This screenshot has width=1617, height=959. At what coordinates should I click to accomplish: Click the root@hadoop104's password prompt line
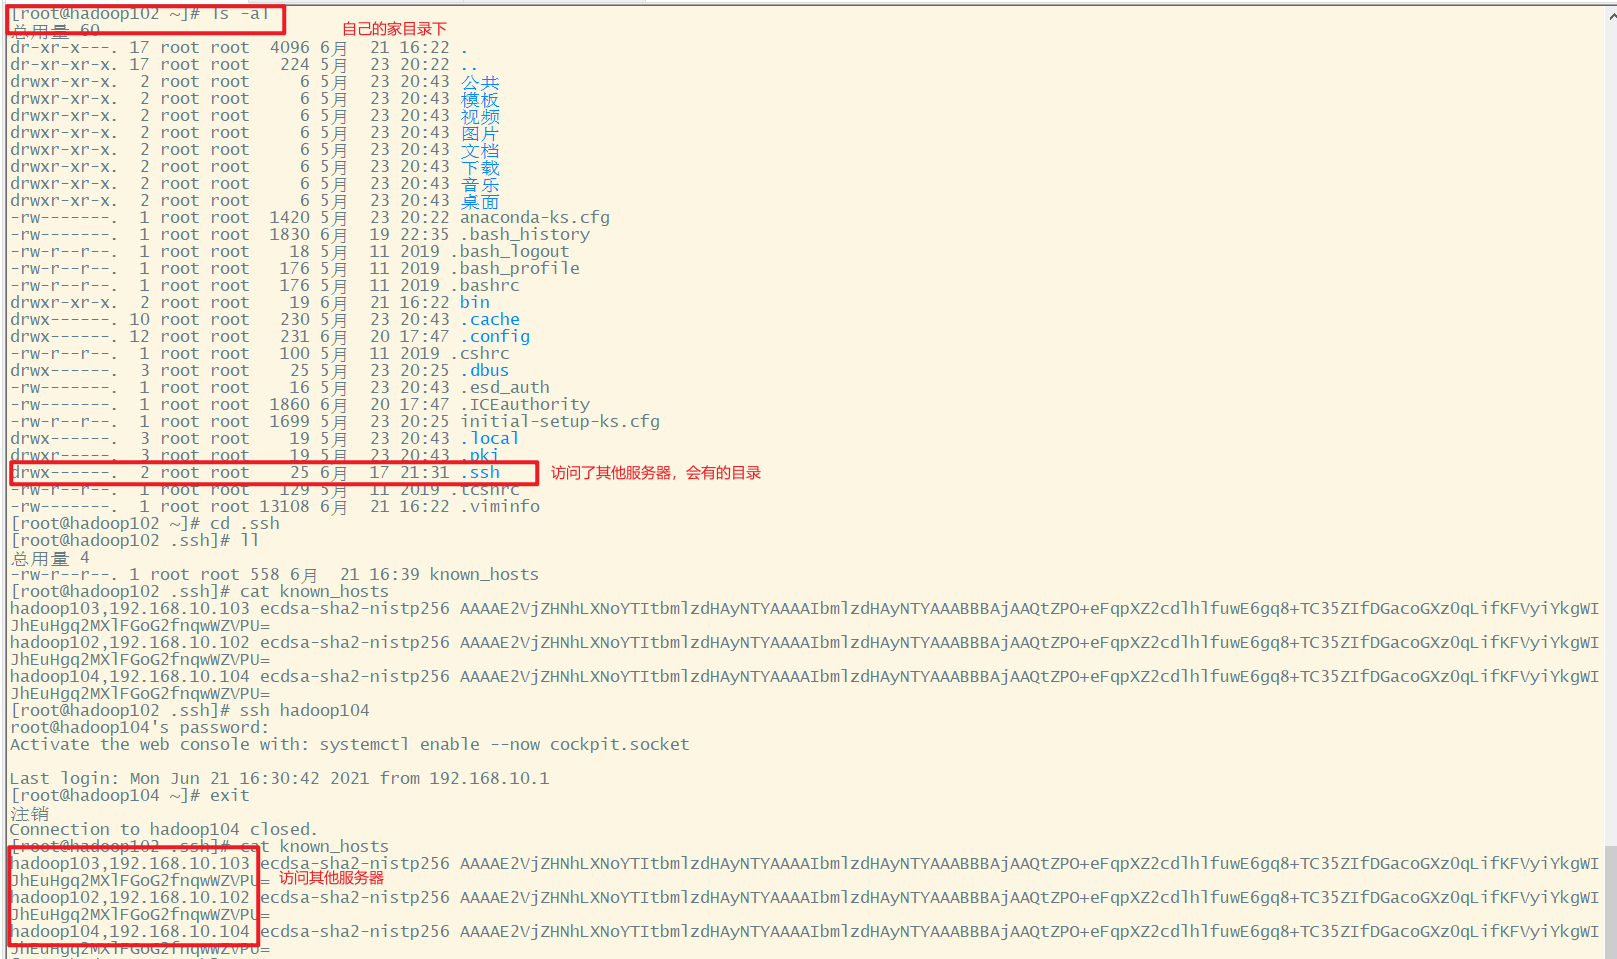tap(140, 727)
